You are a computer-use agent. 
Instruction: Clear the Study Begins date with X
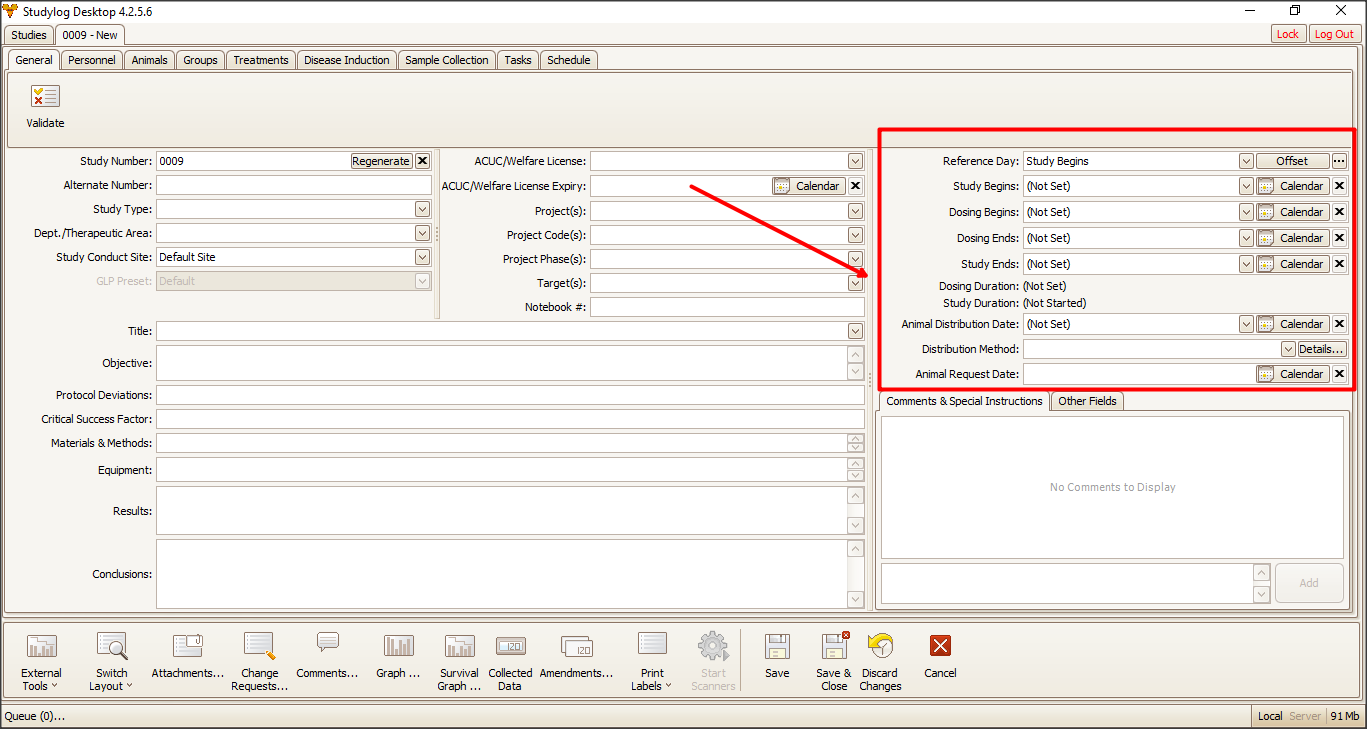1340,186
